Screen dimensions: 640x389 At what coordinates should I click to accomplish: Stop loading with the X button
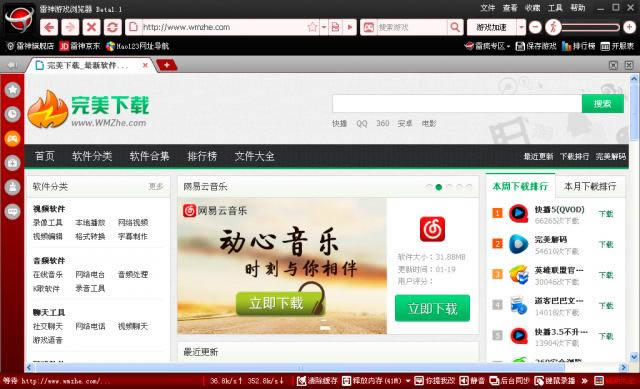pos(91,27)
